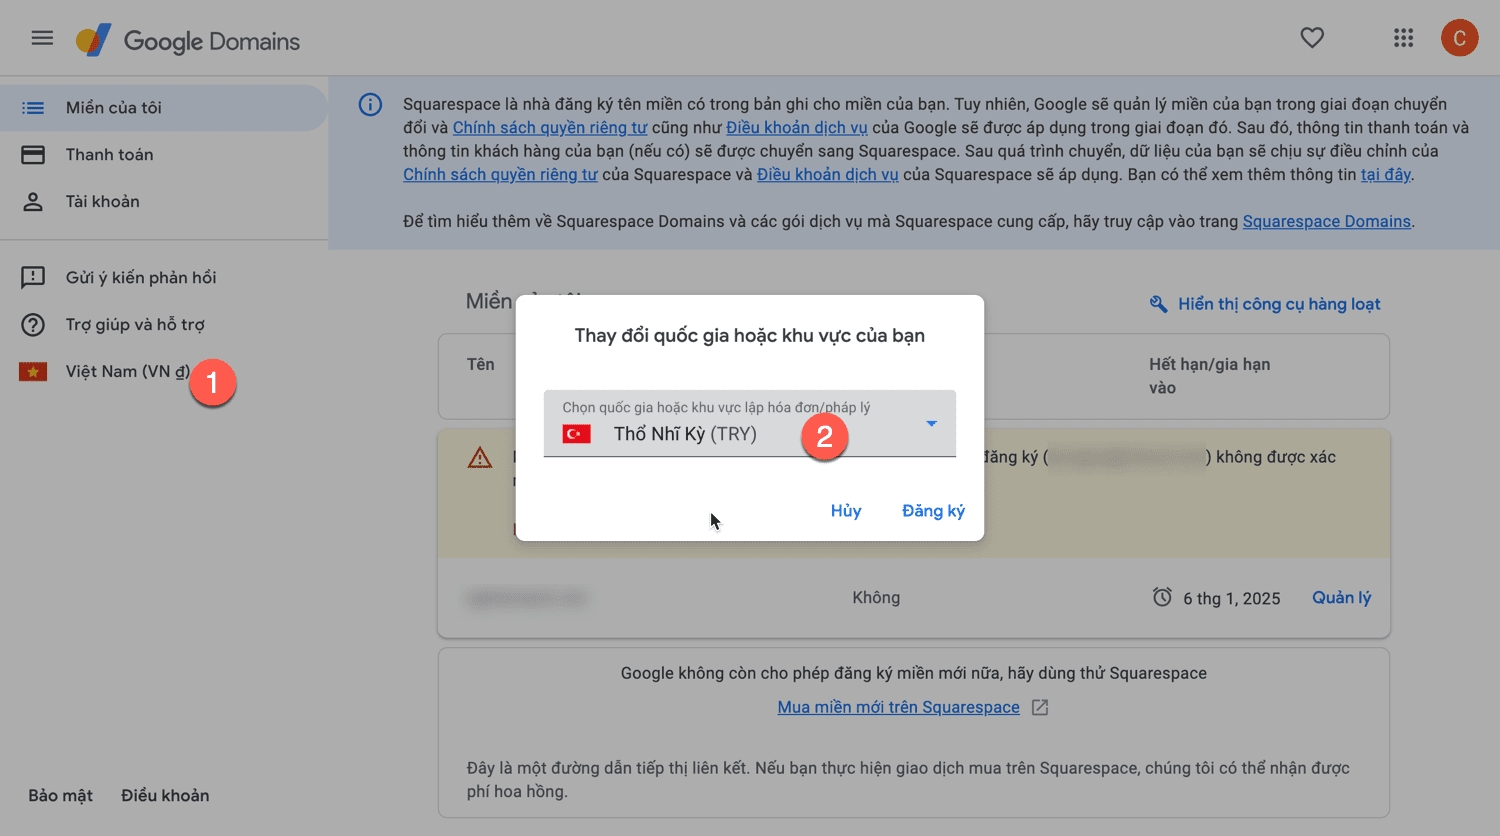Click the info icon in banner

(370, 105)
